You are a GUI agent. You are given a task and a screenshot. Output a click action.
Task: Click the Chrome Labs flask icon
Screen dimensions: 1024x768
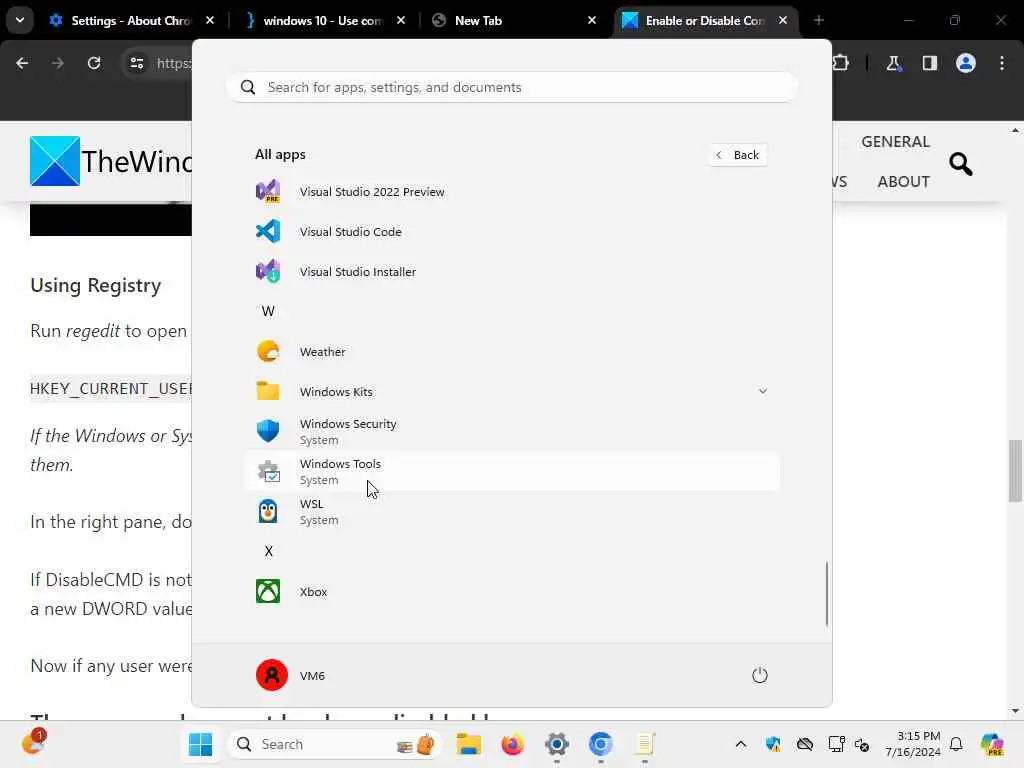[893, 63]
